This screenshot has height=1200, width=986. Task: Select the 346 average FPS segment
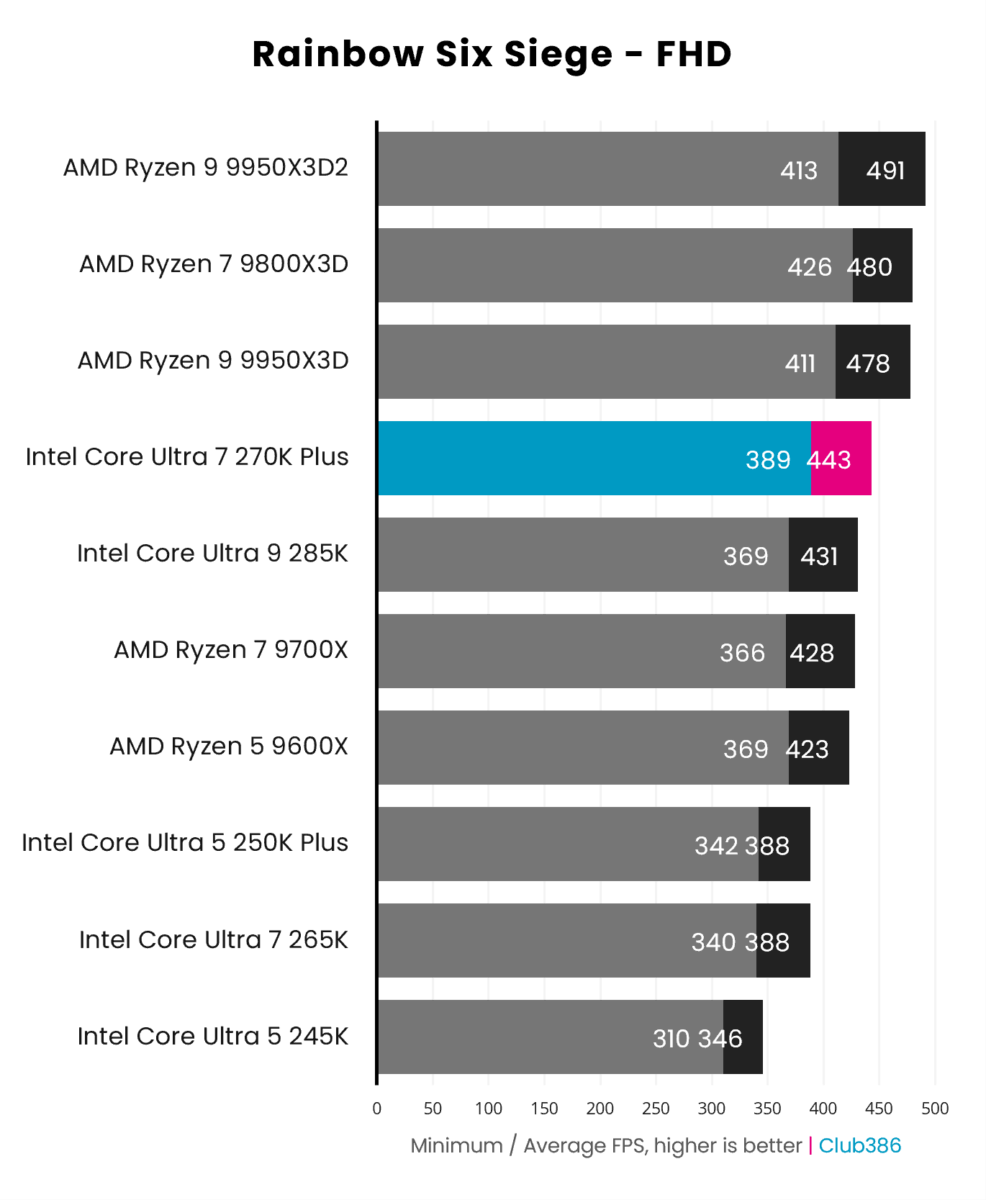click(x=743, y=1037)
